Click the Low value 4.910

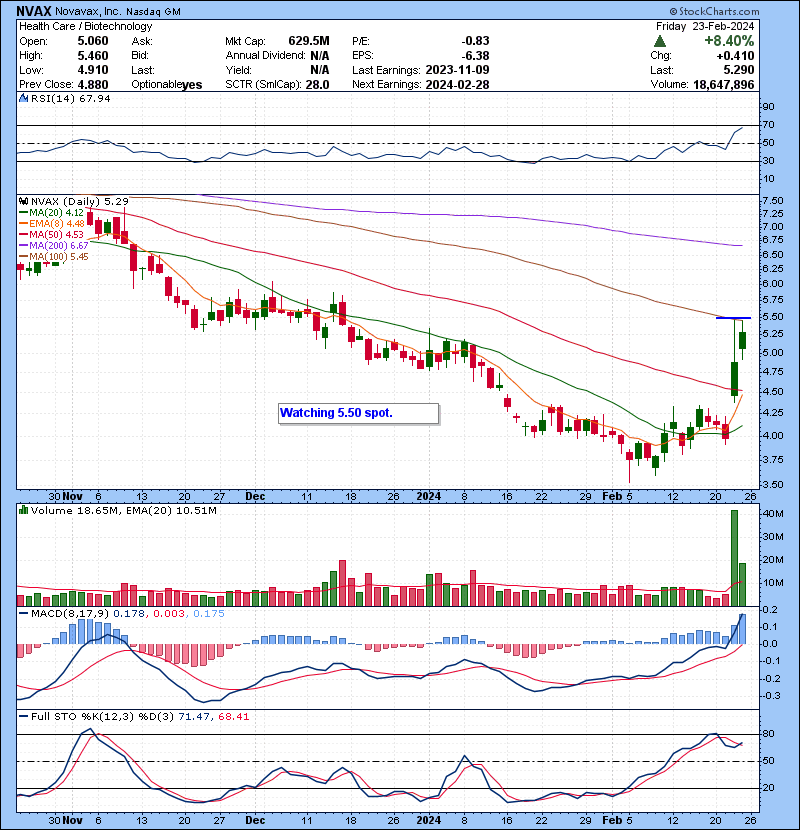tap(93, 70)
